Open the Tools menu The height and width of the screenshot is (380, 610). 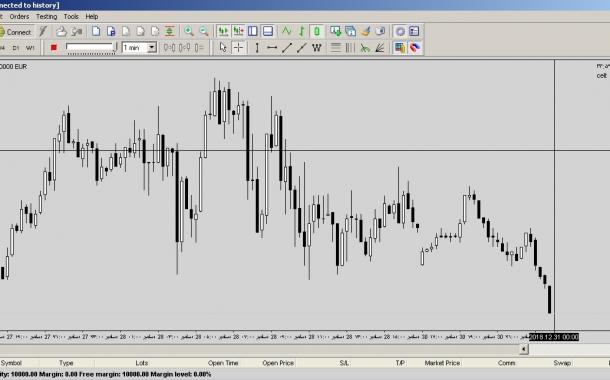click(x=71, y=17)
